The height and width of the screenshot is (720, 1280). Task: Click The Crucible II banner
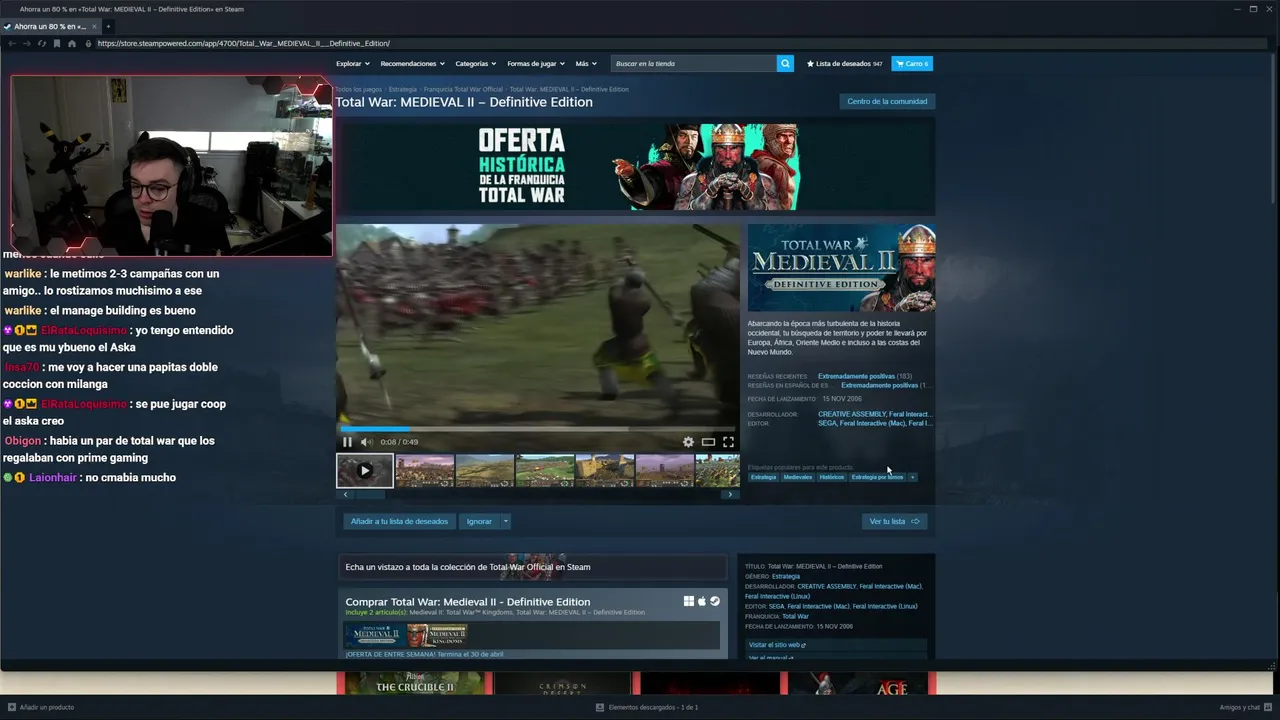(x=414, y=683)
